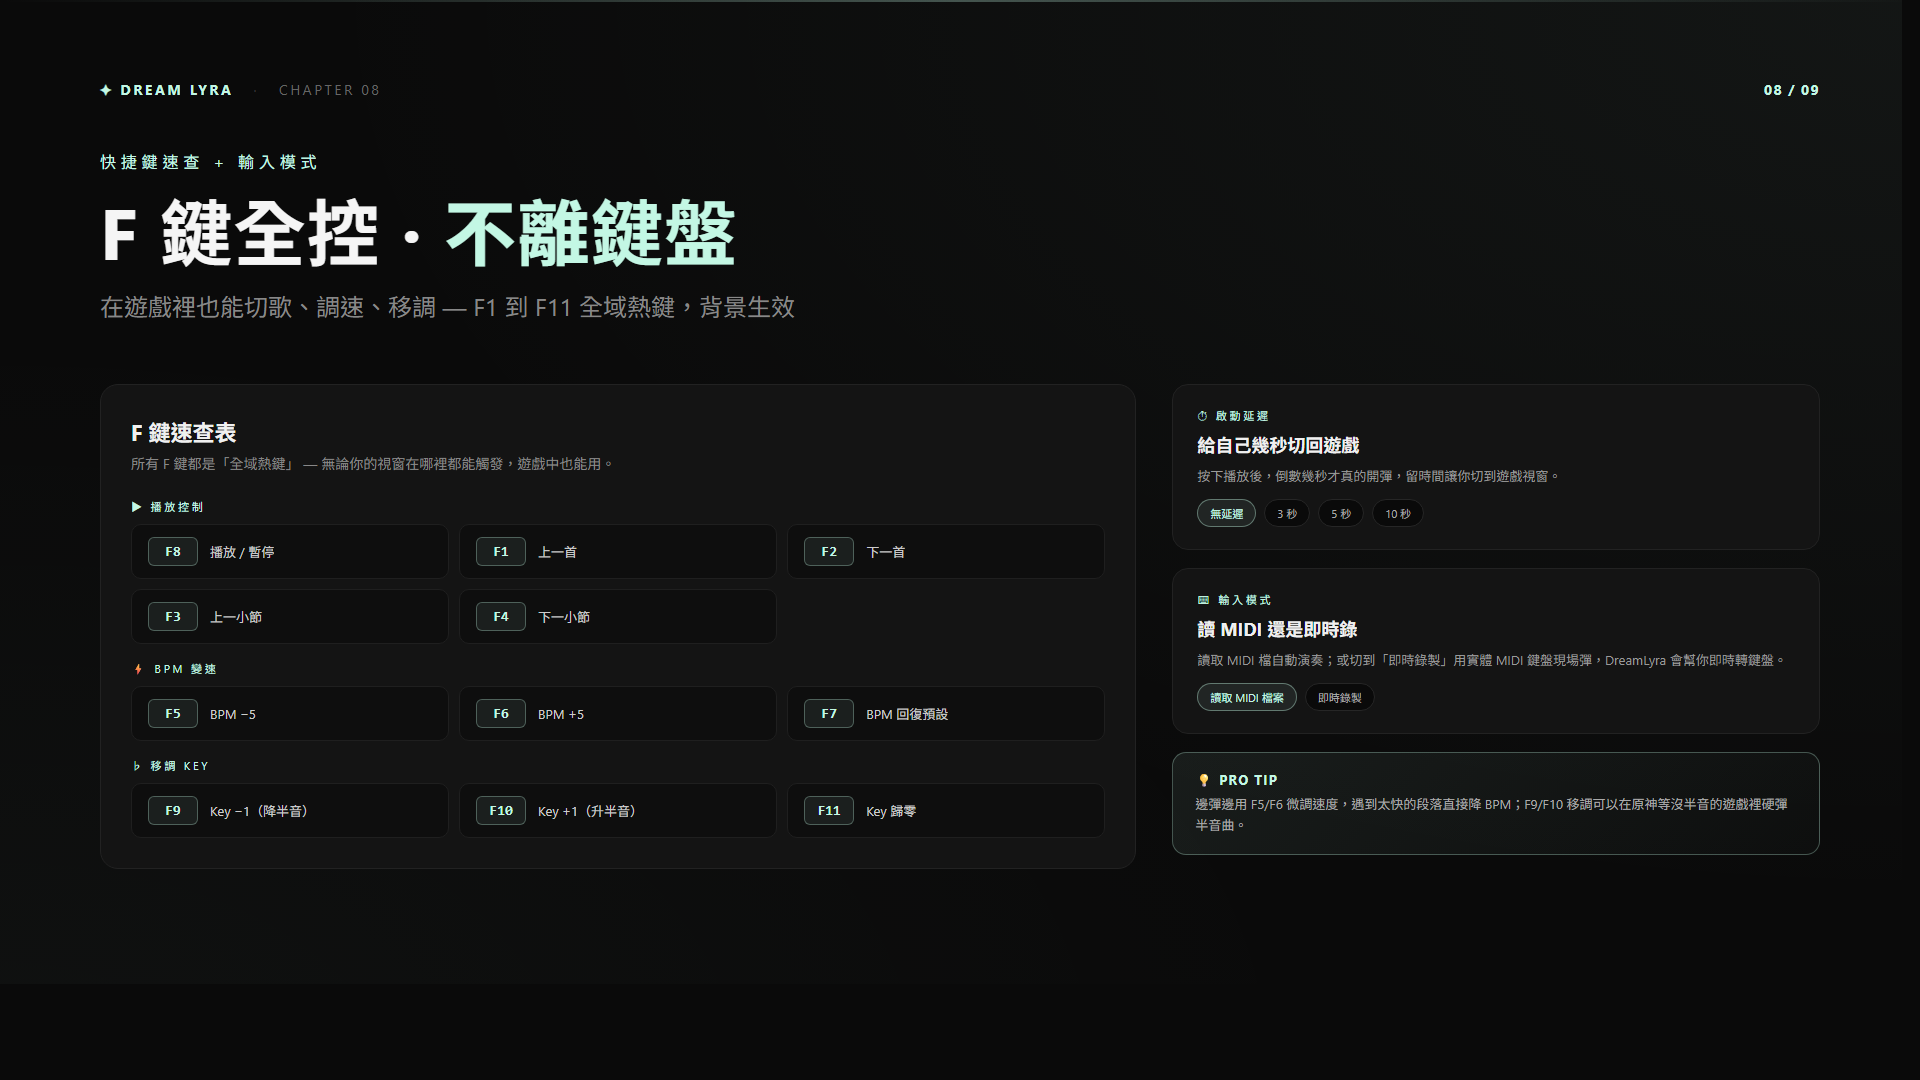The image size is (1920, 1080).
Task: Click the F11 Key 歸零 shortcut card
Action: pos(945,811)
